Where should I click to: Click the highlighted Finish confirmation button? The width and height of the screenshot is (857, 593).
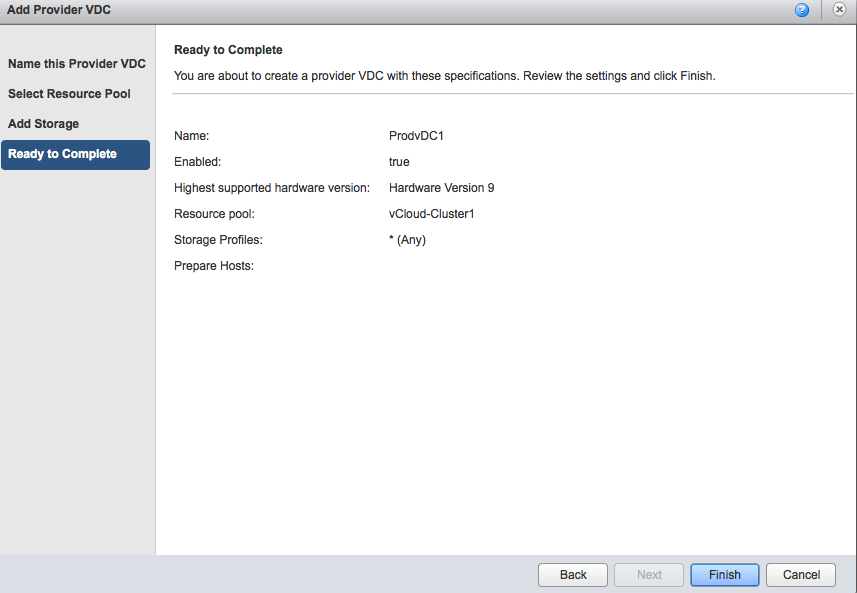[724, 574]
